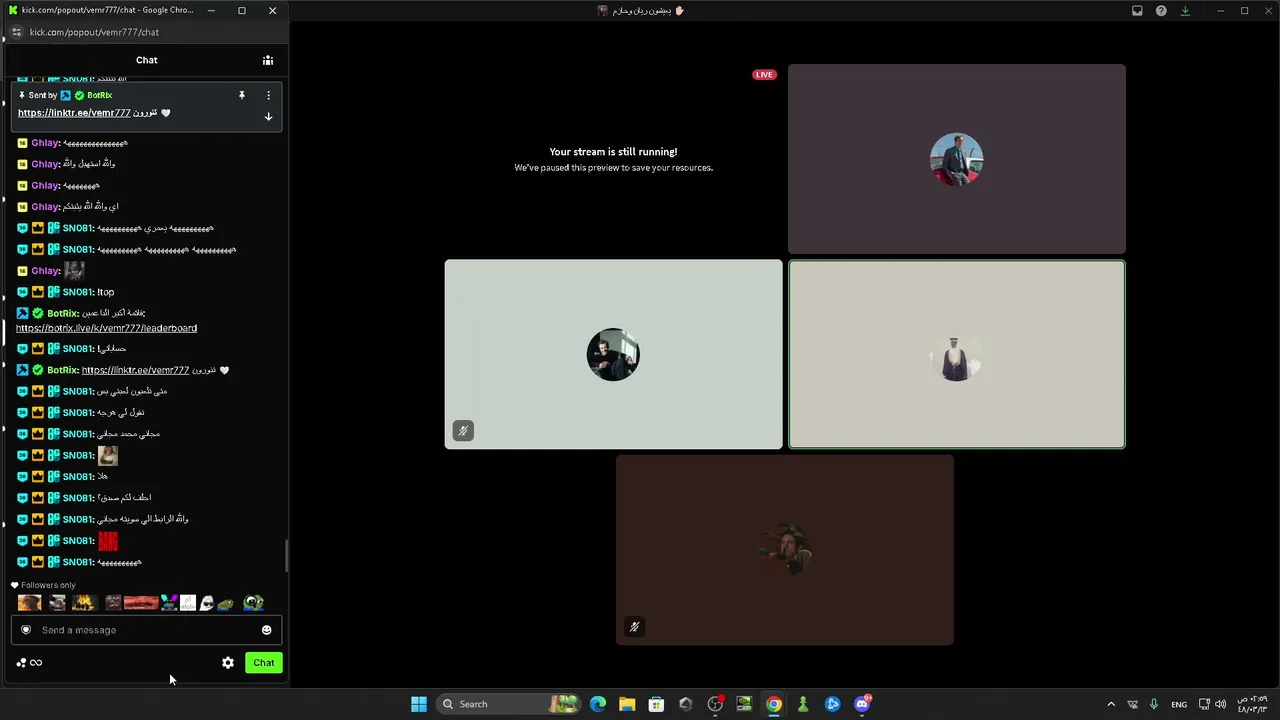1280x720 pixels.
Task: Select the bottom participant avatar tile
Action: pyautogui.click(x=784, y=550)
